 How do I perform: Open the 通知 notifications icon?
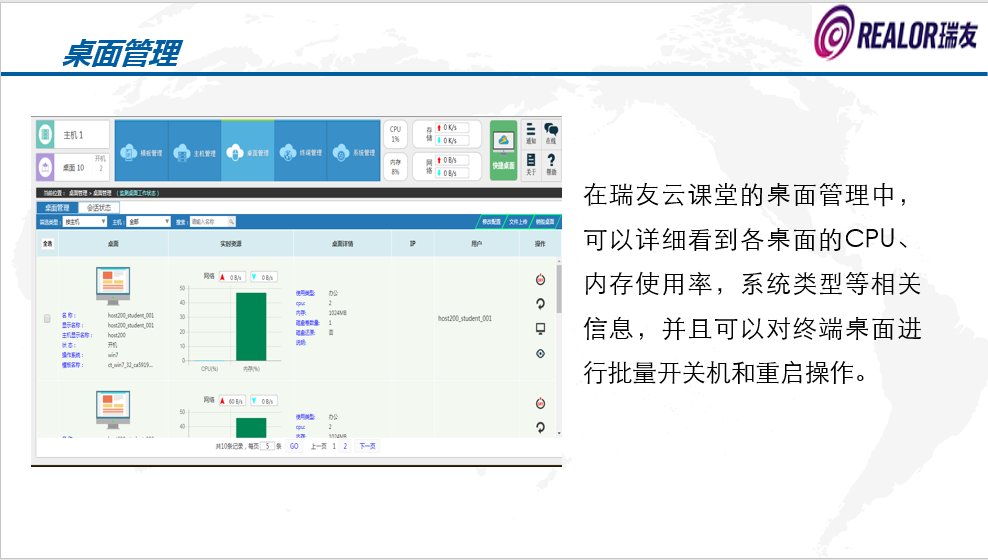pos(531,135)
